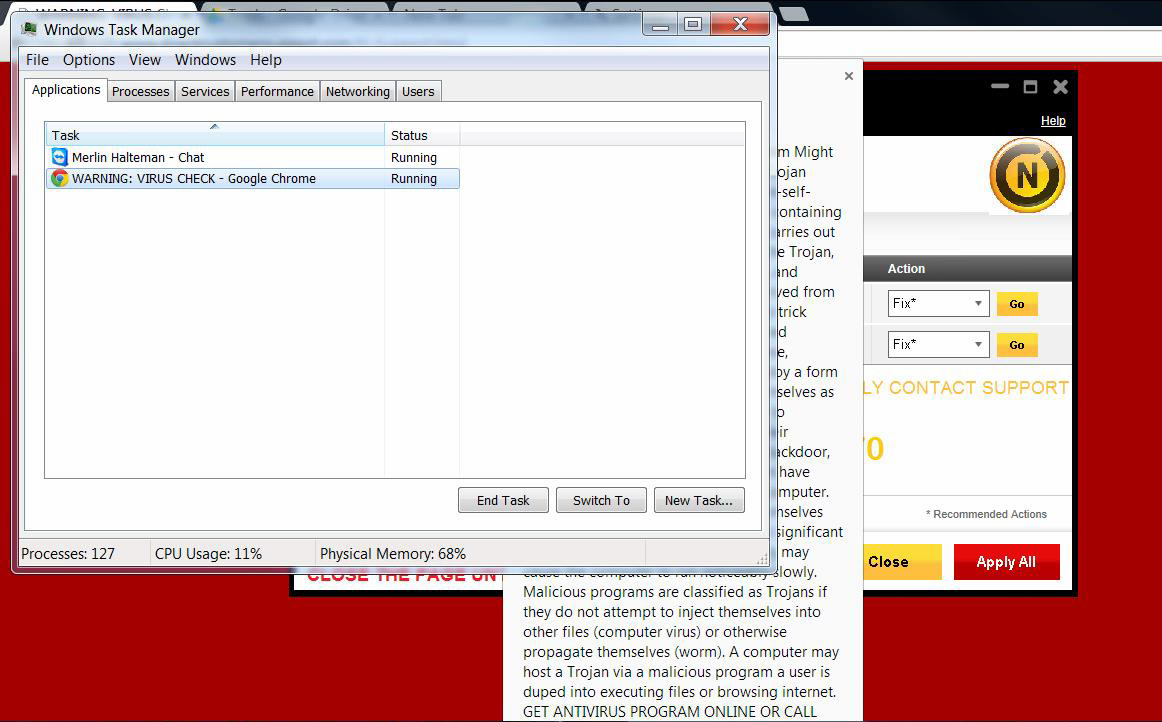Click the Merlin Halteman chat app icon
Image resolution: width=1162 pixels, height=722 pixels.
click(60, 157)
